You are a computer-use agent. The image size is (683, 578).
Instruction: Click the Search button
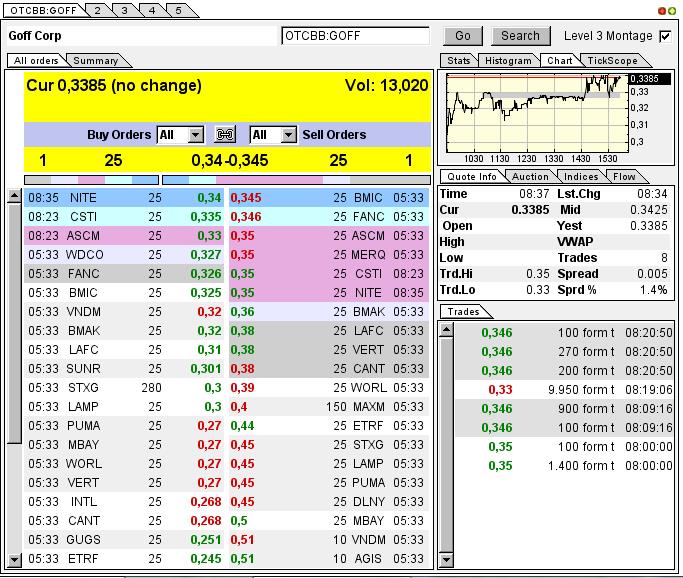coord(520,36)
